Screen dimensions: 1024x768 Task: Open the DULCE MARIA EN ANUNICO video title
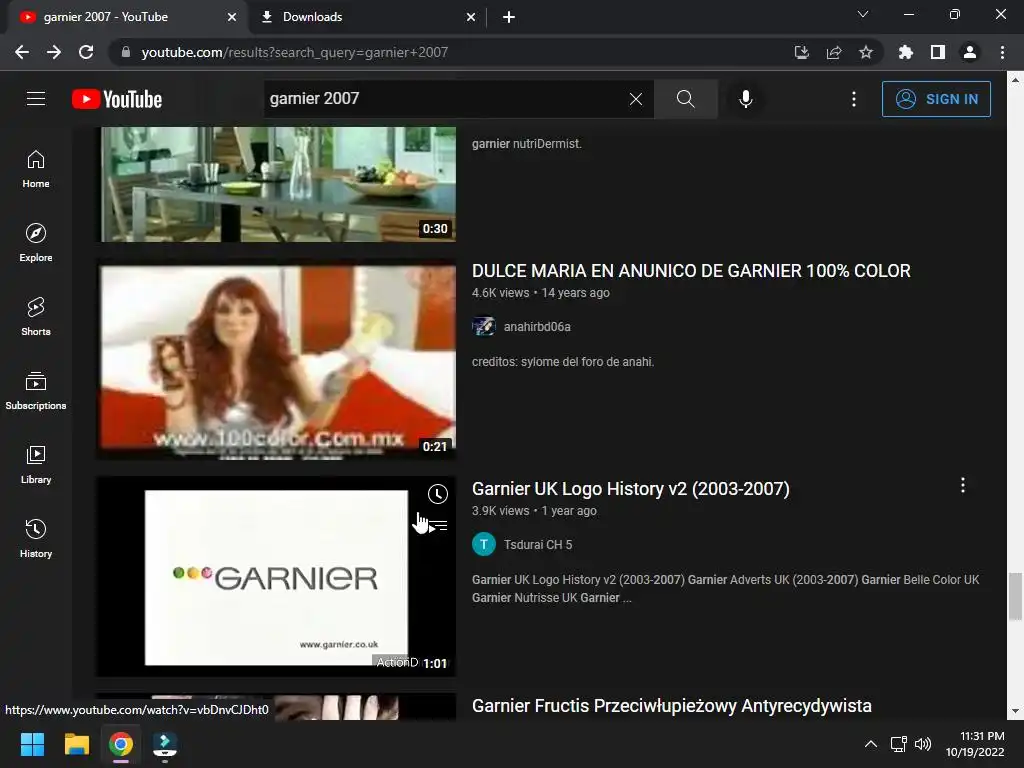coord(691,271)
